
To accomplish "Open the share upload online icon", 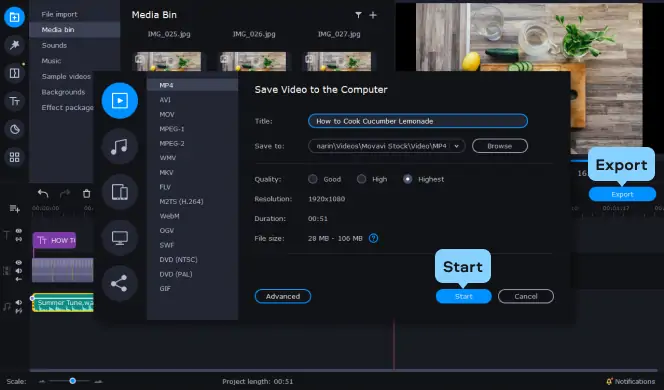I will 119,283.
